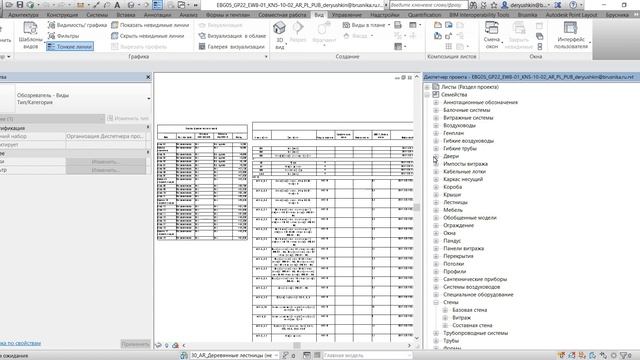Open the Совместная работа tab
The height and width of the screenshot is (360, 640).
point(282,15)
